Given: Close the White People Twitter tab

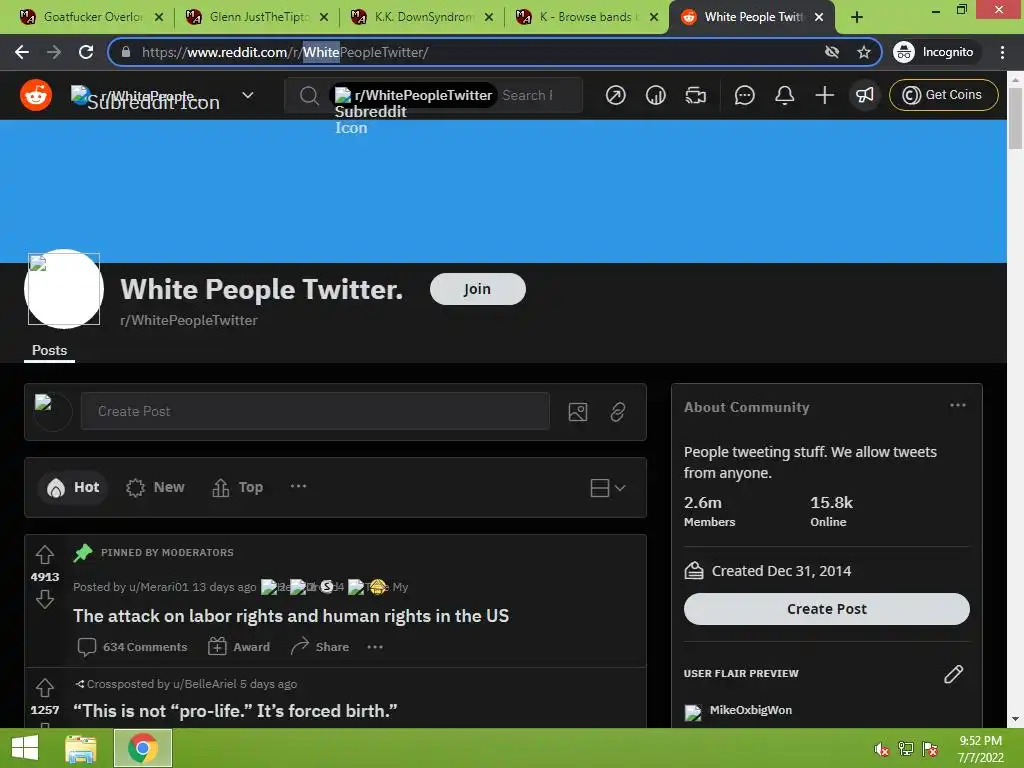Looking at the screenshot, I should point(819,17).
